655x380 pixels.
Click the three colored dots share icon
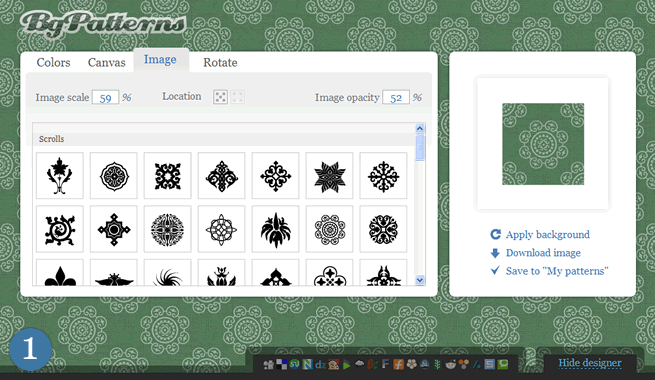click(464, 364)
